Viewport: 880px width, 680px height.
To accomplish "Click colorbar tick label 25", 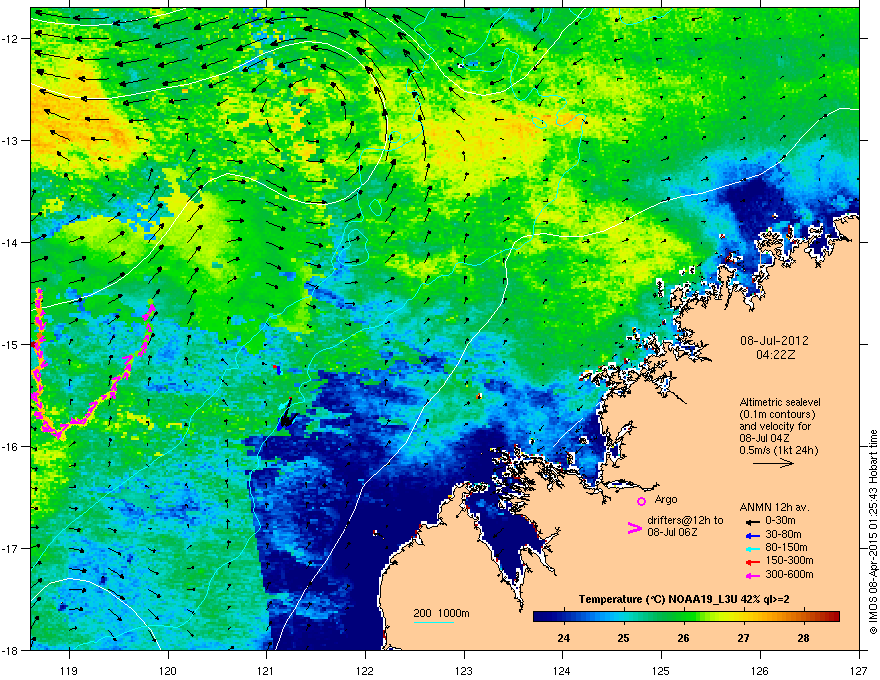I will coord(624,638).
